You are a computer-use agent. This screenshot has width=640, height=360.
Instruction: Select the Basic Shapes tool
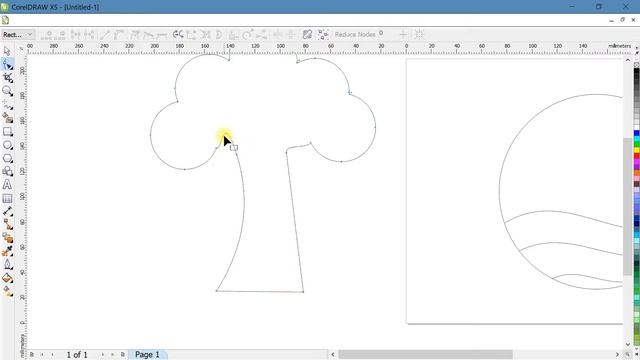7,171
